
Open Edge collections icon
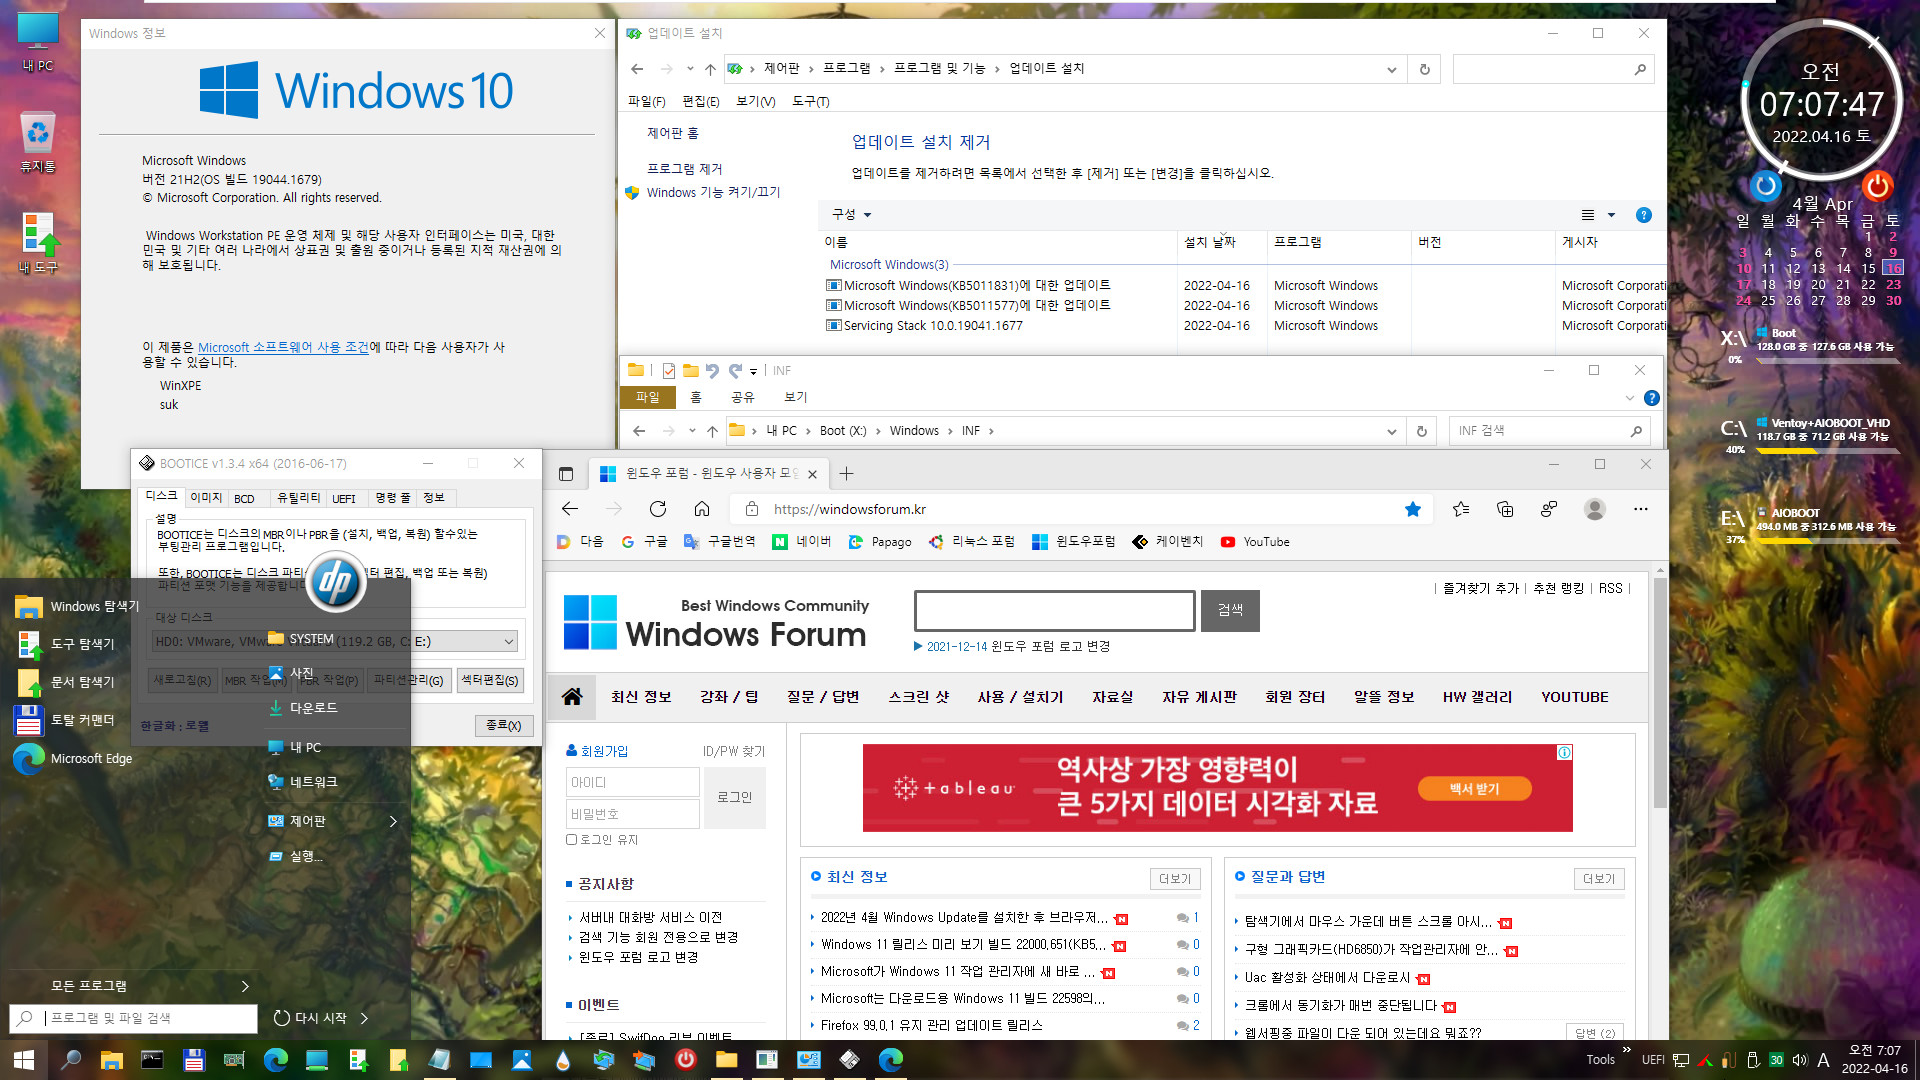[1505, 509]
